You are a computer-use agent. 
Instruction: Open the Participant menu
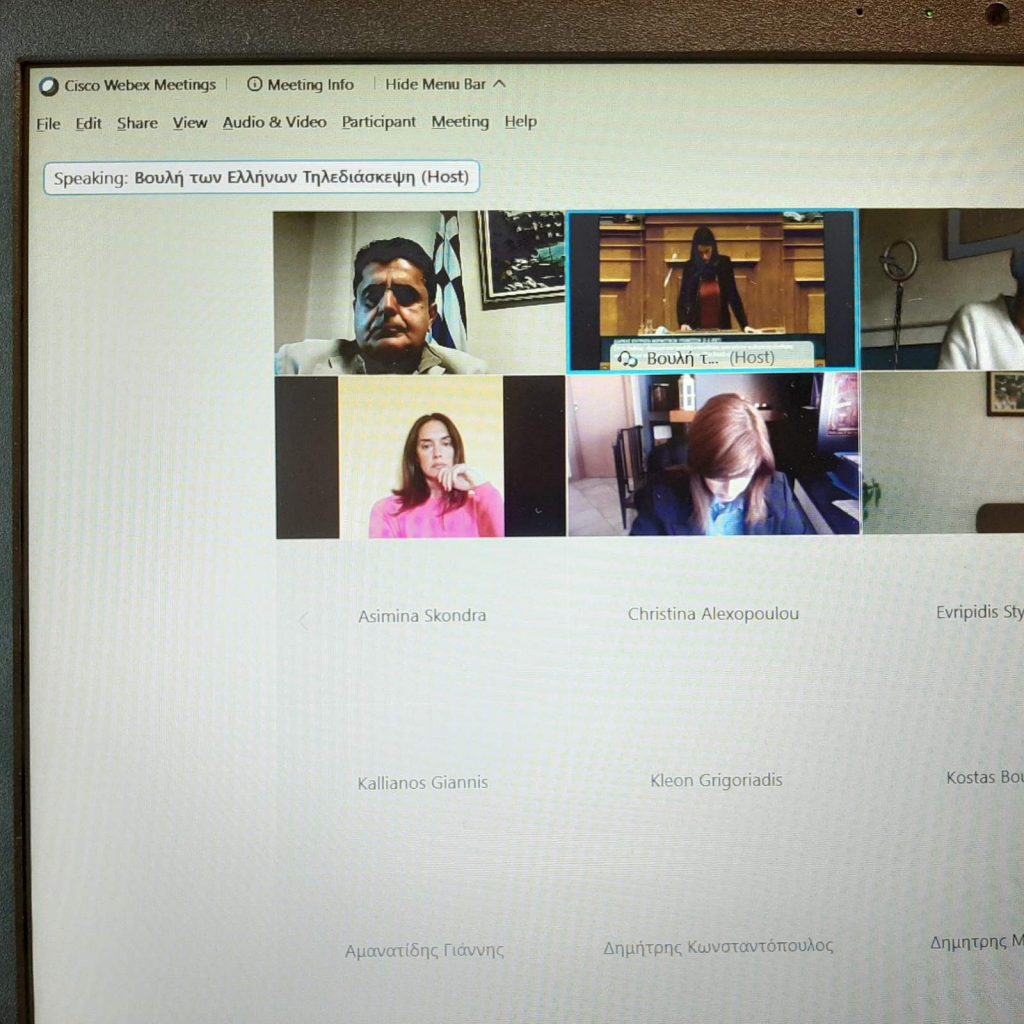click(378, 122)
